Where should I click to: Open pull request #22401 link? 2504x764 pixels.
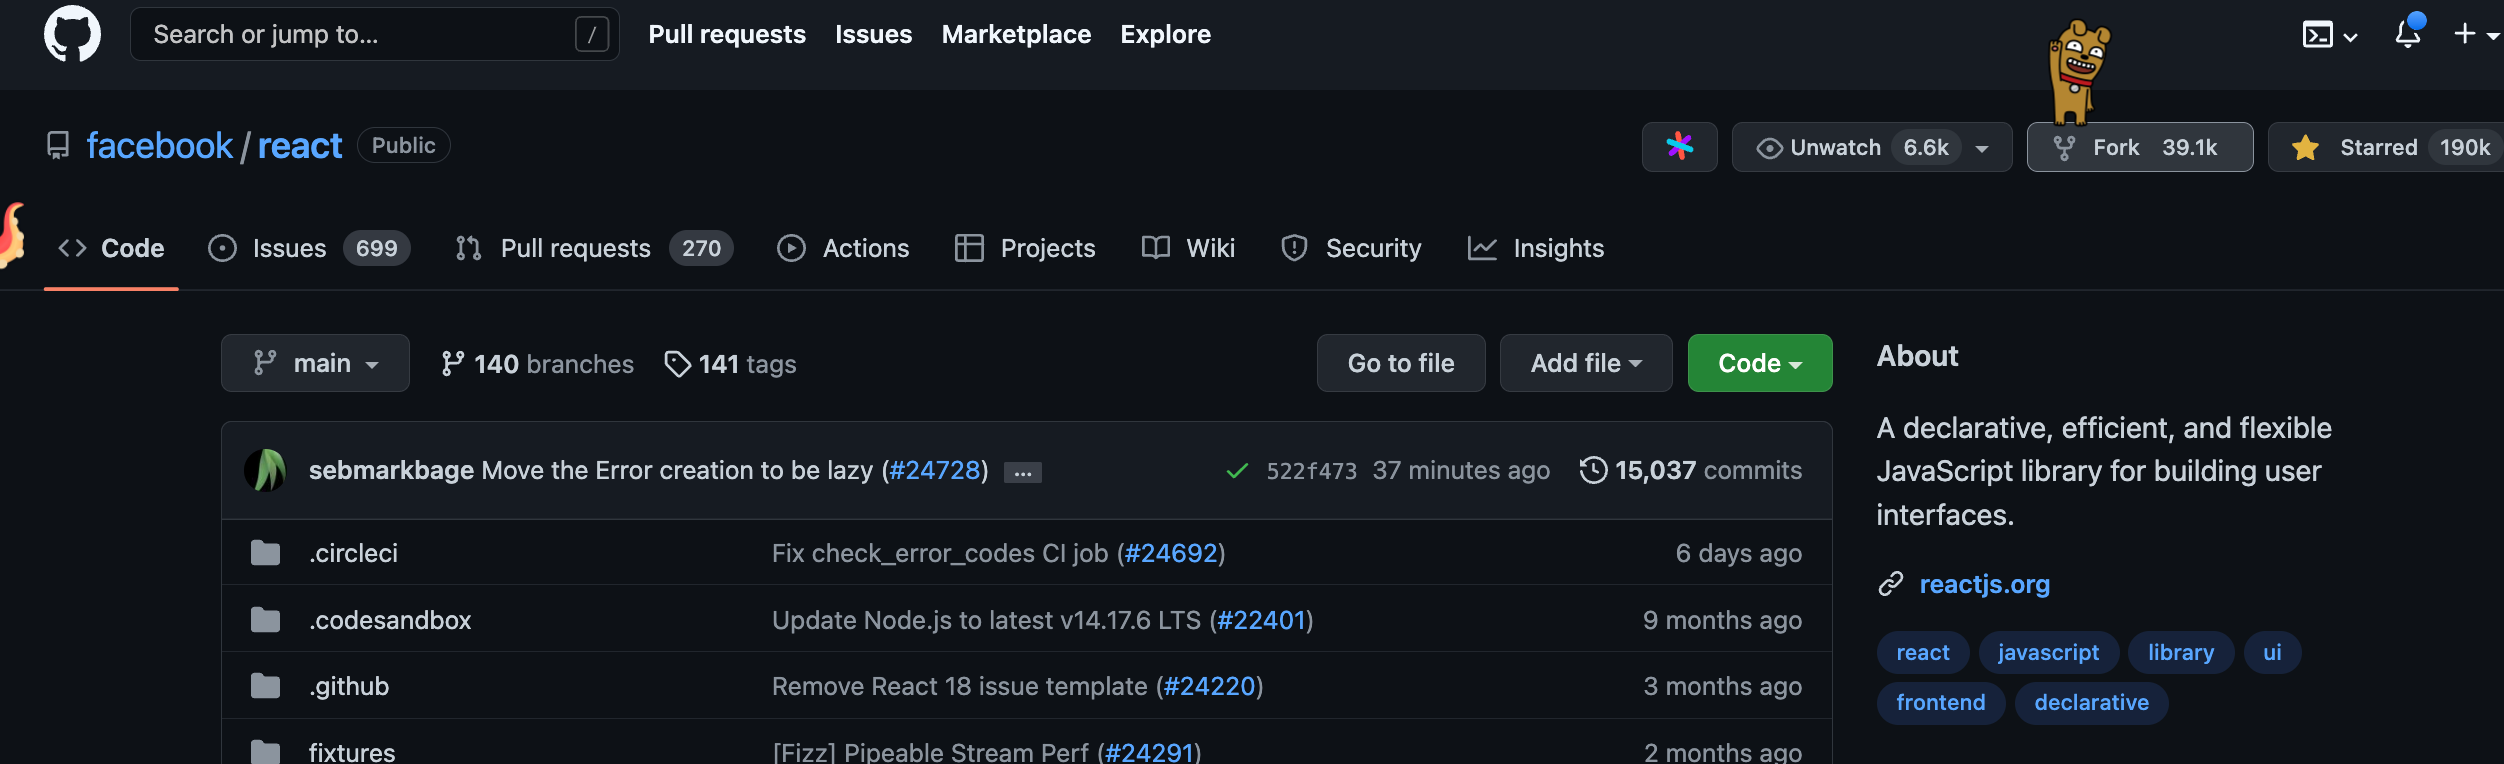[1261, 620]
